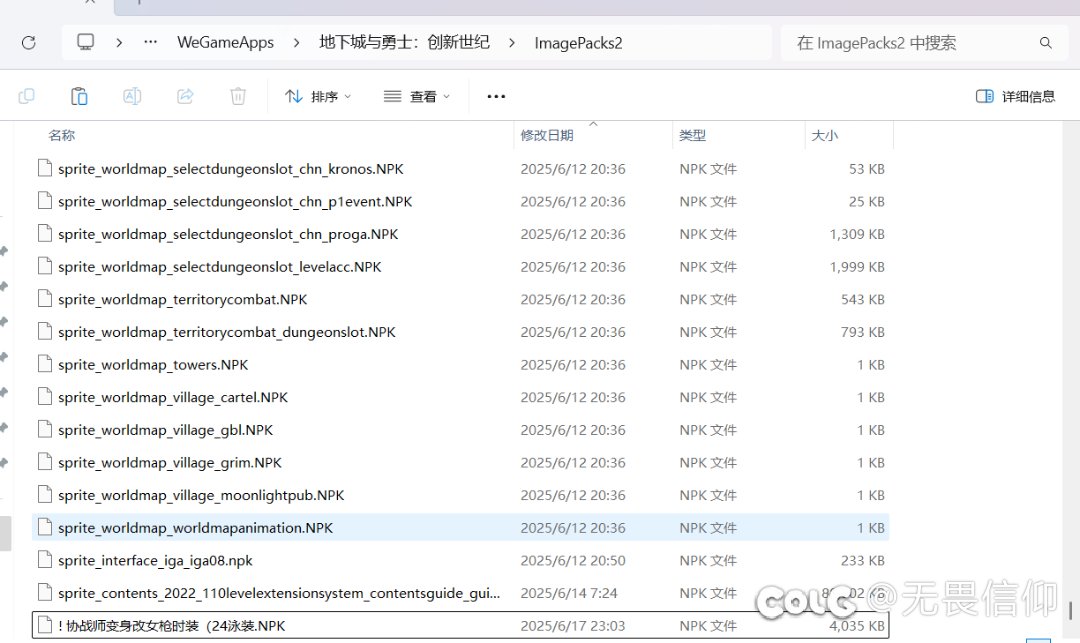Click file icon of kronos.NPK row
The width and height of the screenshot is (1080, 643).
pyautogui.click(x=45, y=168)
